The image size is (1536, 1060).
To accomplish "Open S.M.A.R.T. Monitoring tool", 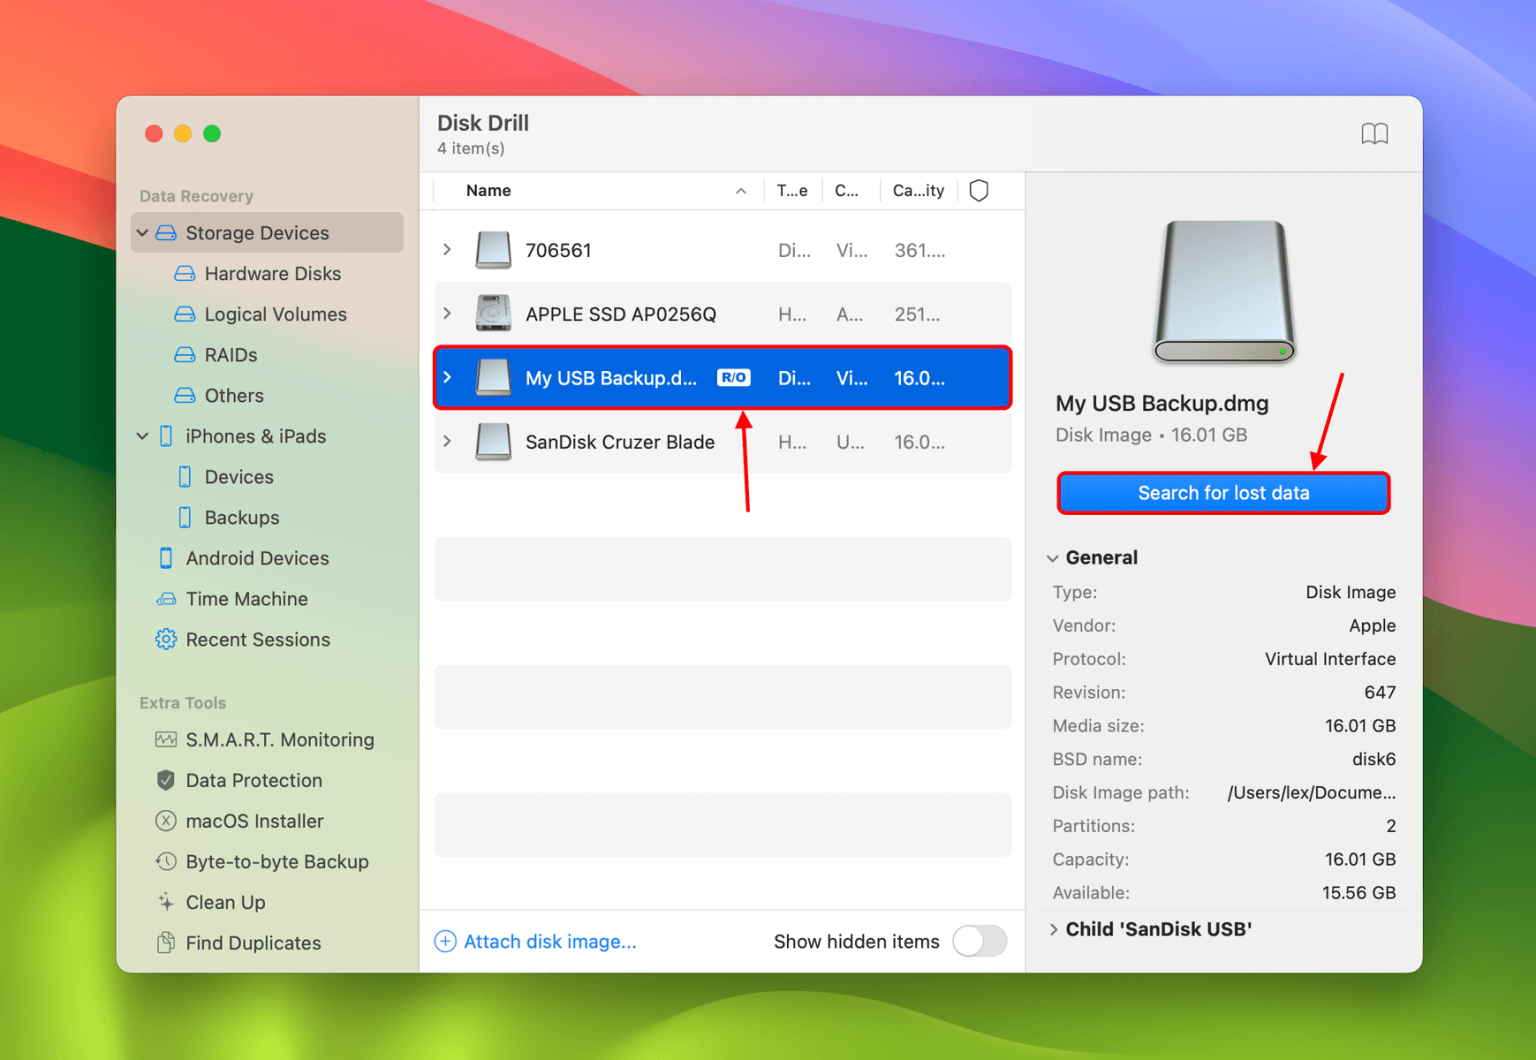I will [x=280, y=740].
